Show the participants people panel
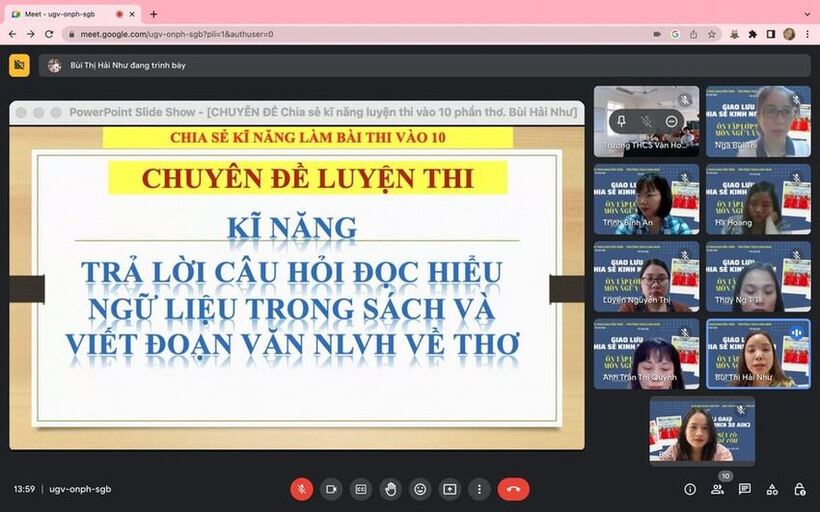Image resolution: width=820 pixels, height=512 pixels. click(x=717, y=489)
